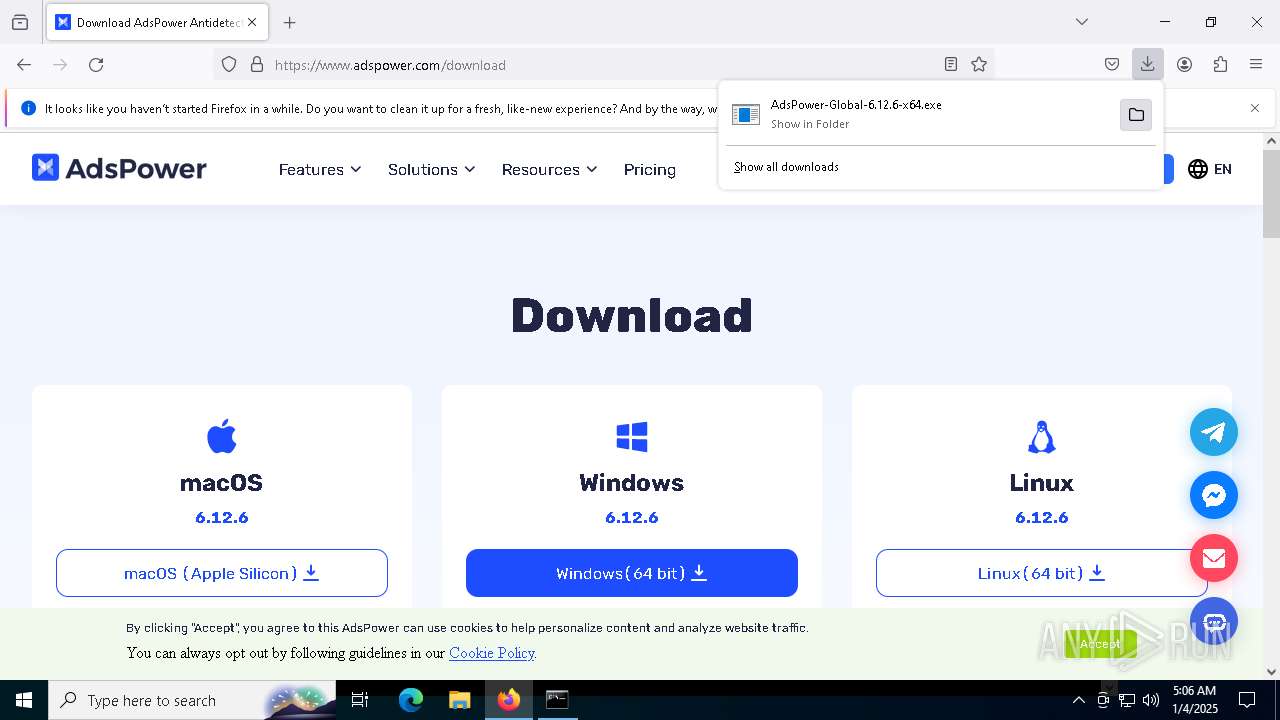Download Linux (64 bit) installer
The image size is (1280, 720).
coord(1042,573)
